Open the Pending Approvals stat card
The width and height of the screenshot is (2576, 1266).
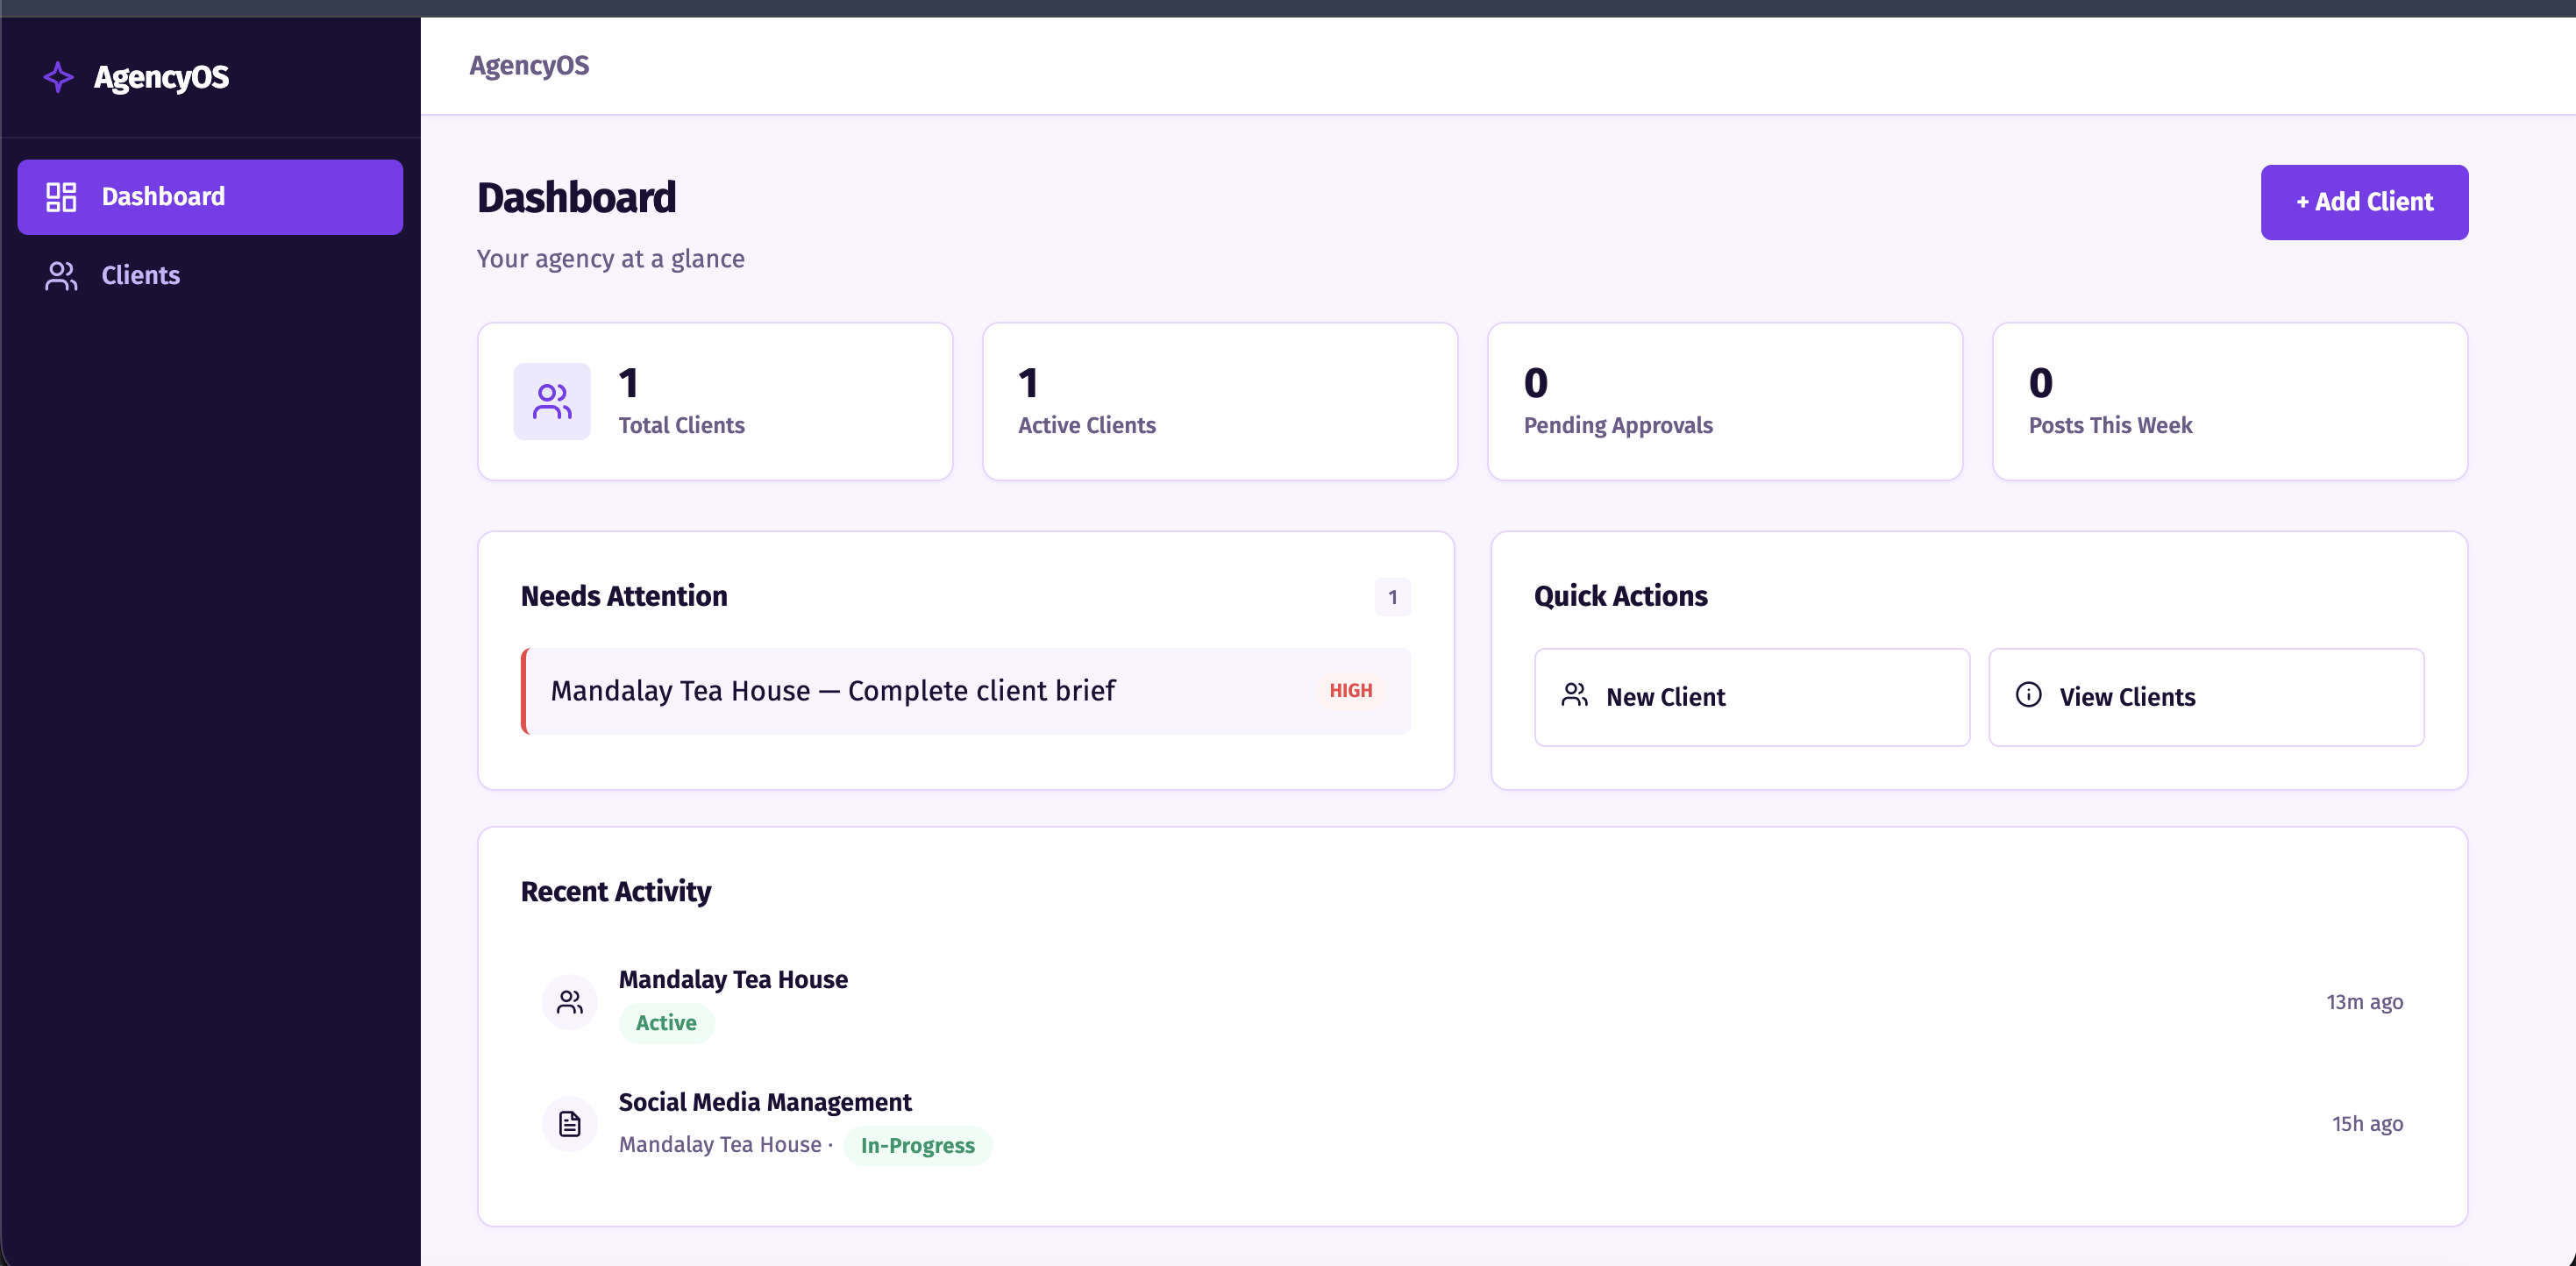click(x=1725, y=401)
